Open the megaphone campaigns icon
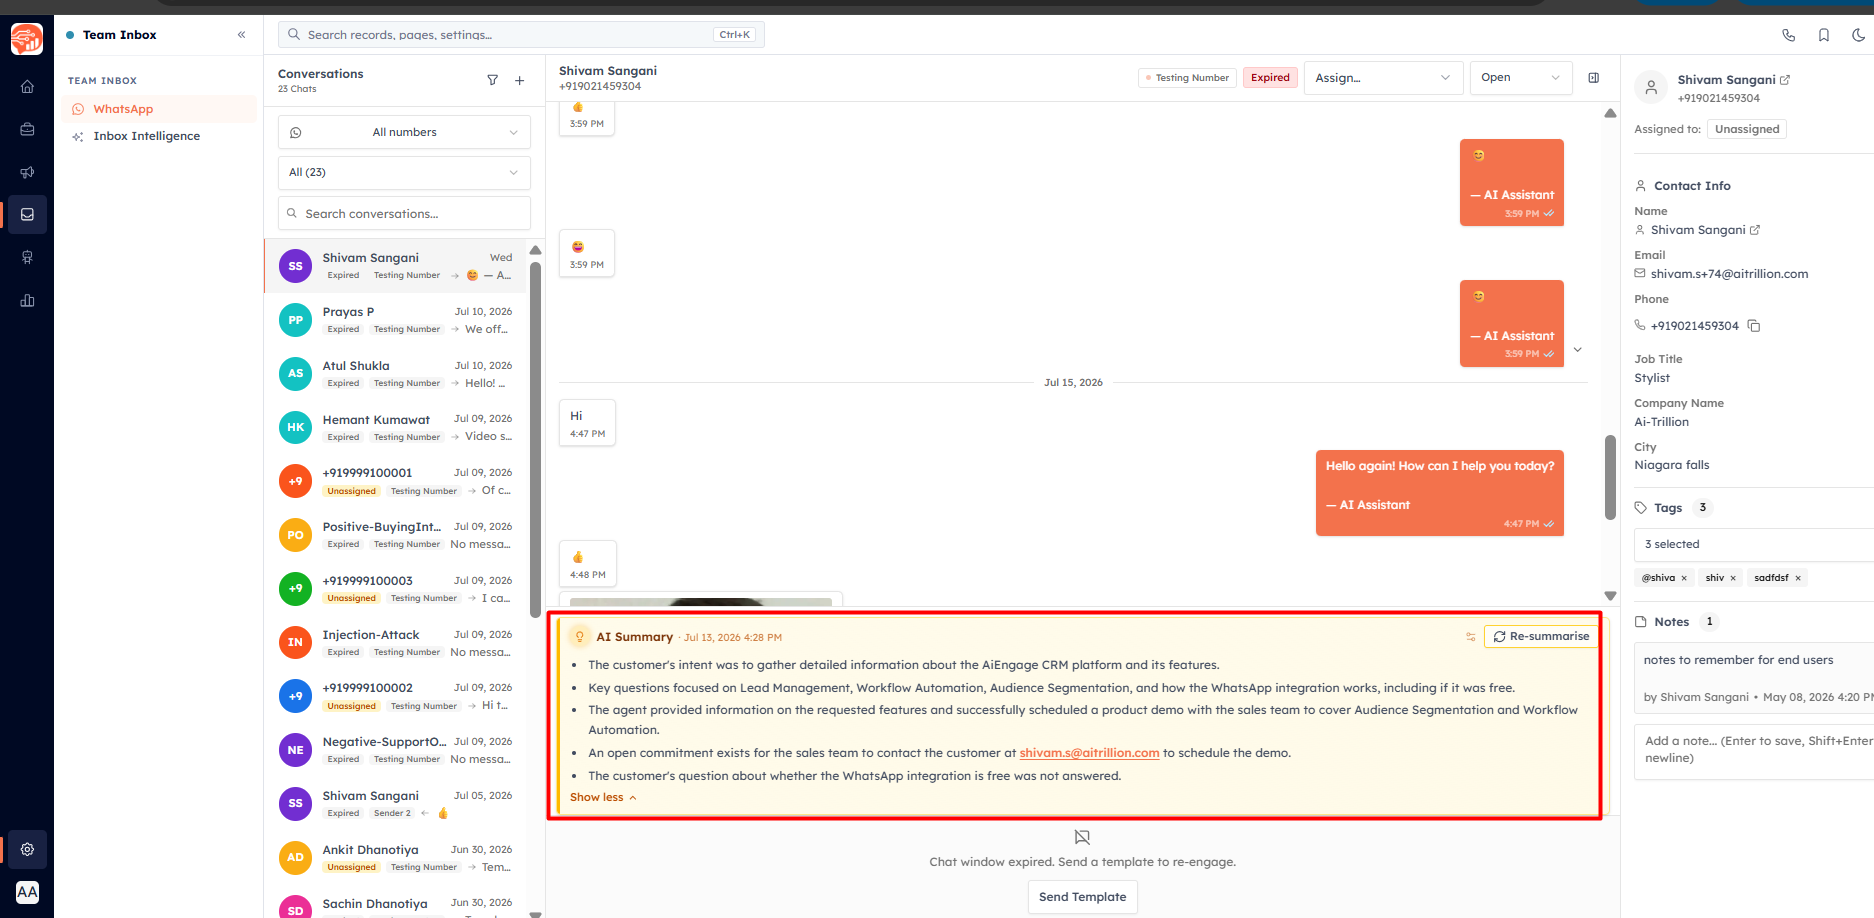 point(27,172)
